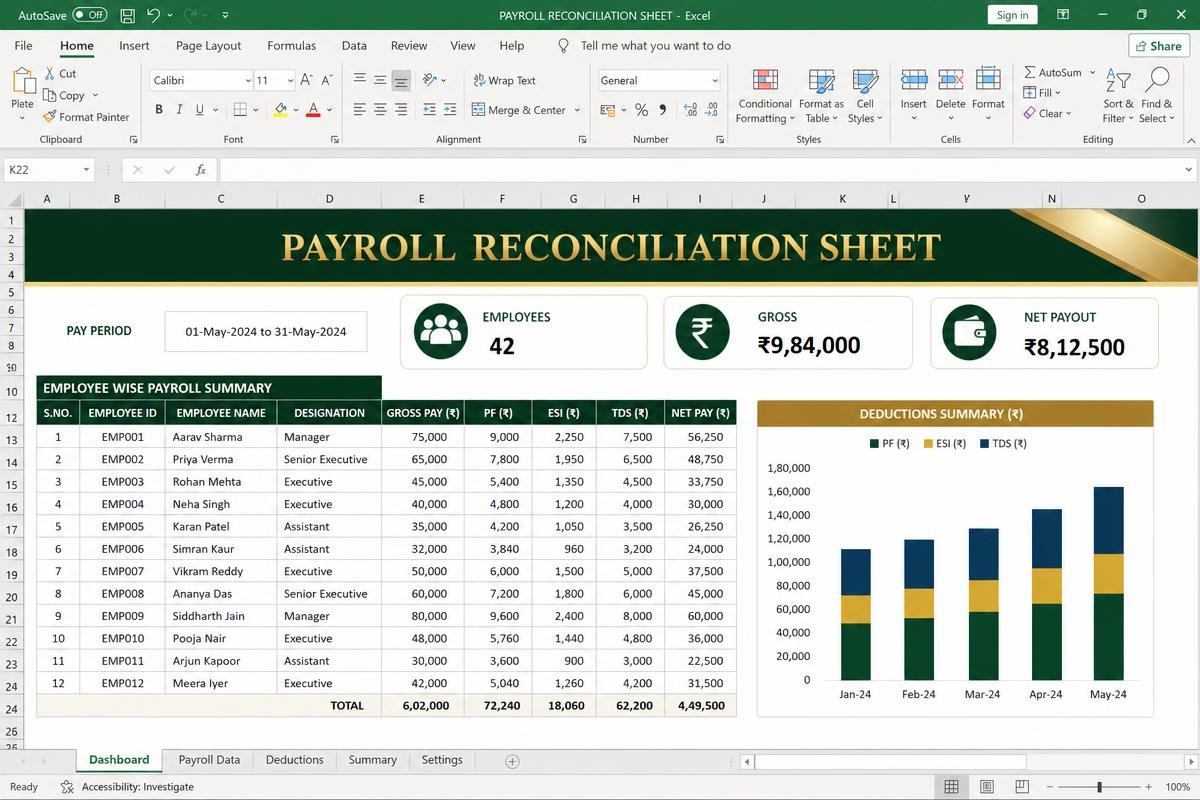Click the Delete cells icon
Image resolution: width=1200 pixels, height=800 pixels.
tap(950, 80)
